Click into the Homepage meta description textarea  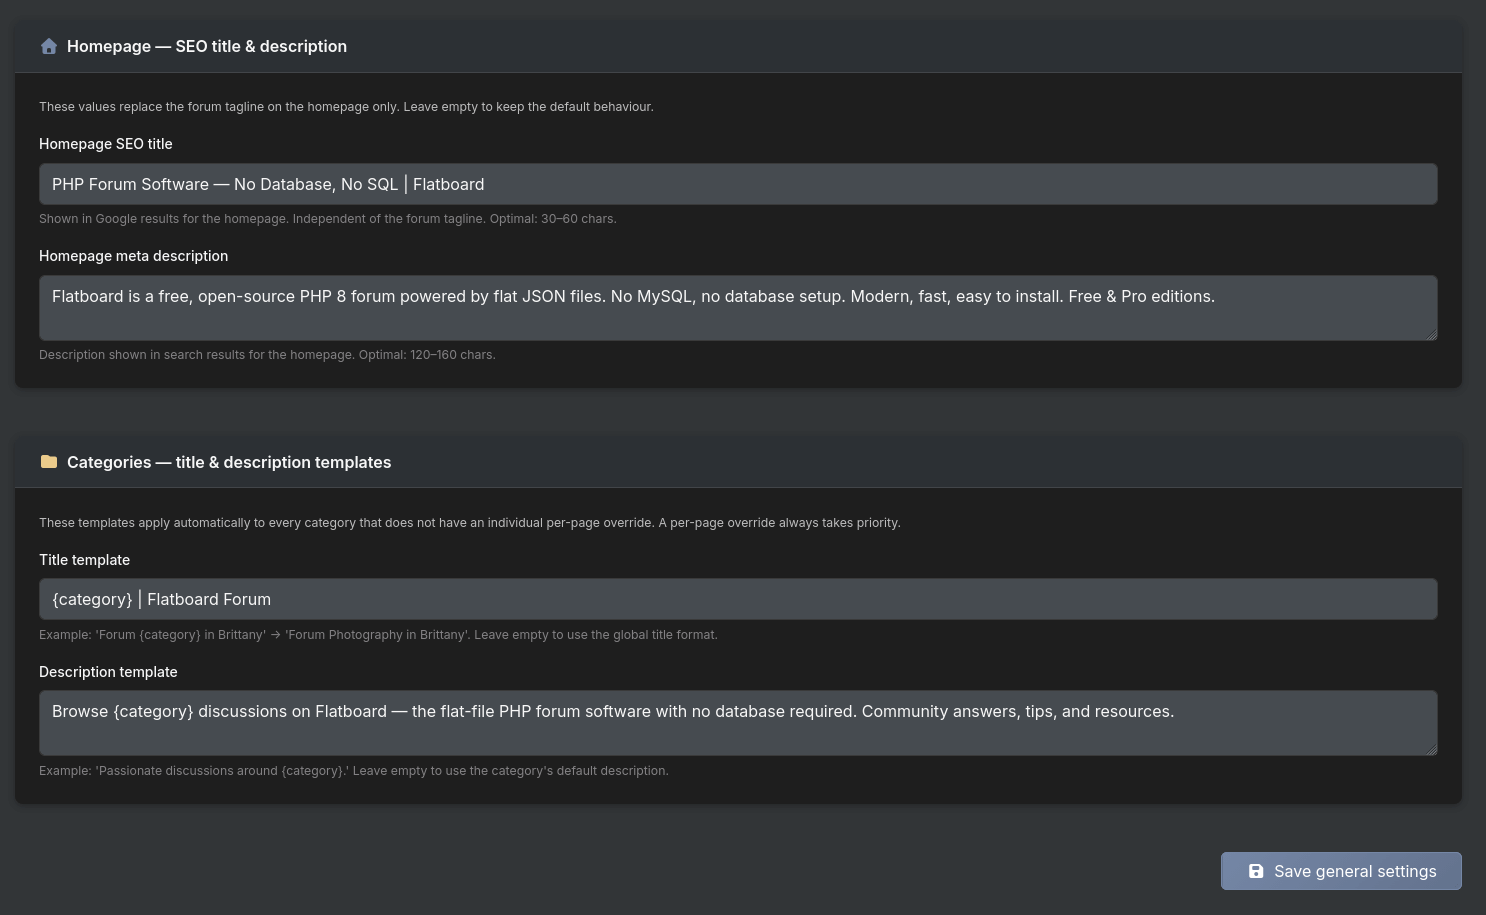738,308
